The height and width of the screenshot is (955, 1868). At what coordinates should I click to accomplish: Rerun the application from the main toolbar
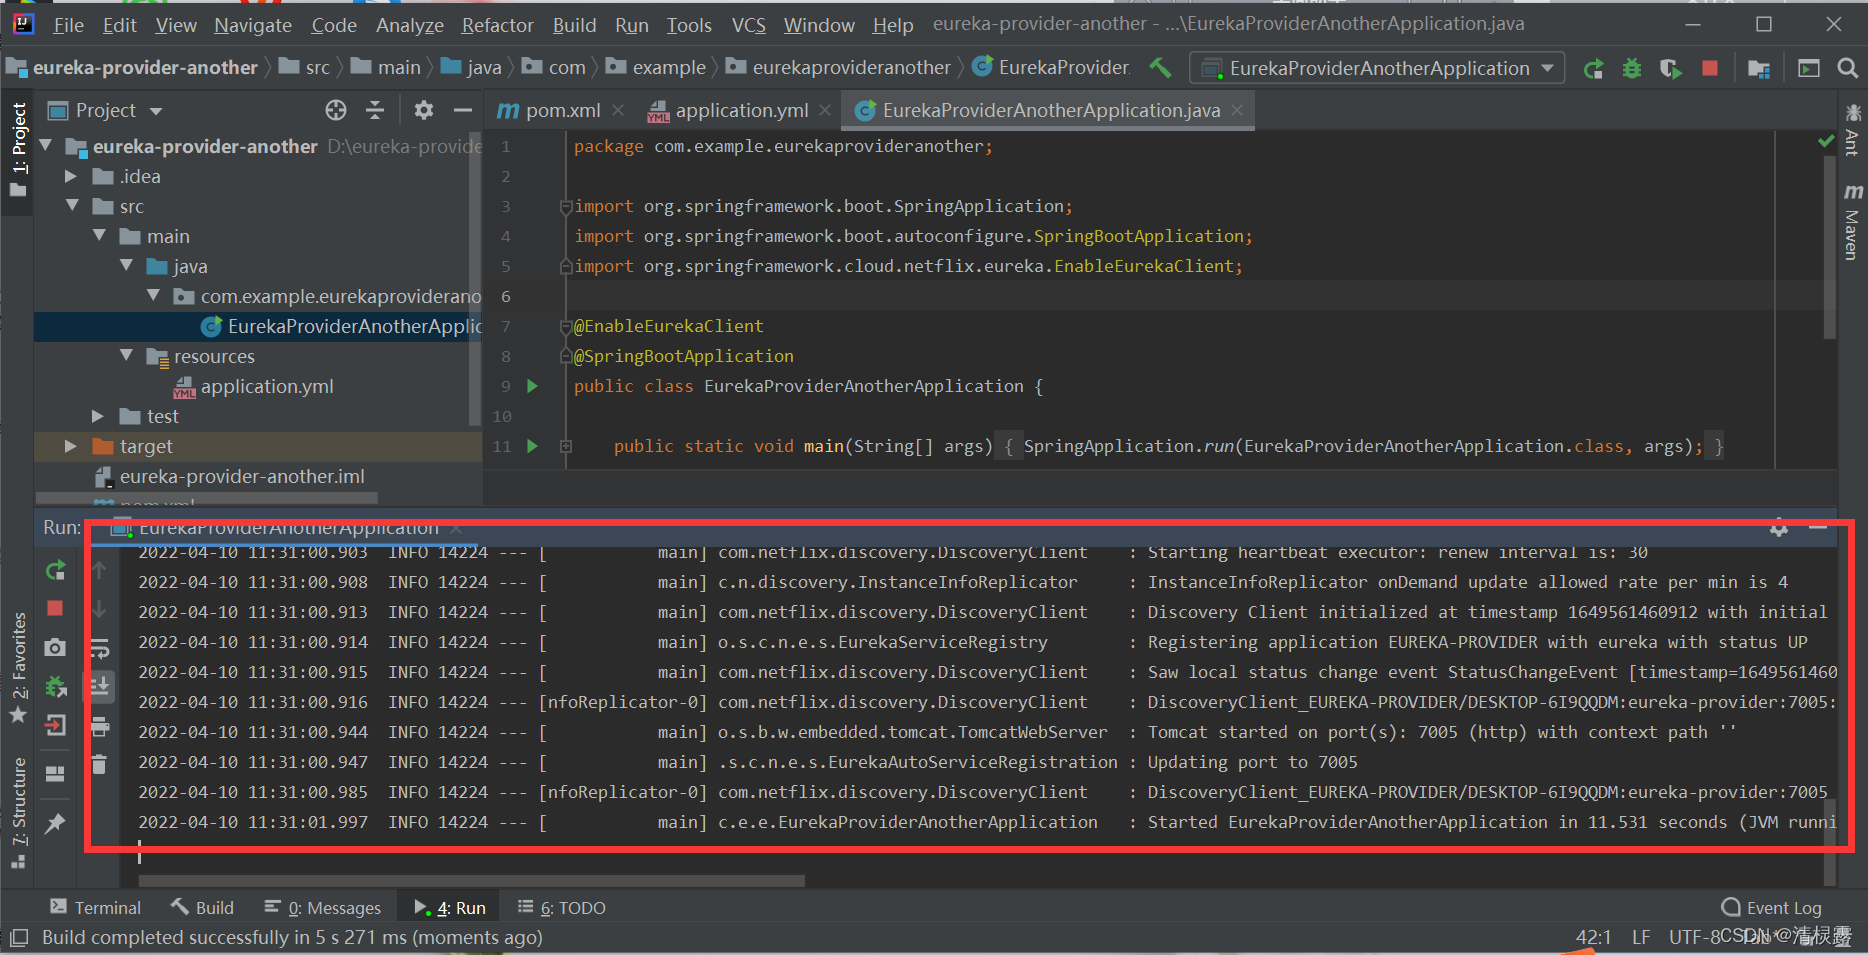pyautogui.click(x=1594, y=68)
